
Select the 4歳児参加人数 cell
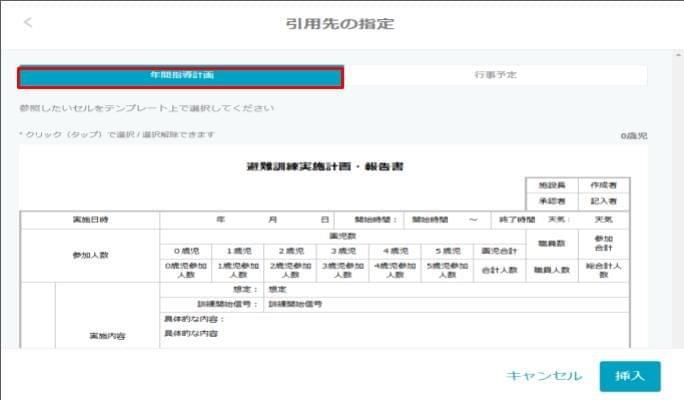pyautogui.click(x=395, y=269)
